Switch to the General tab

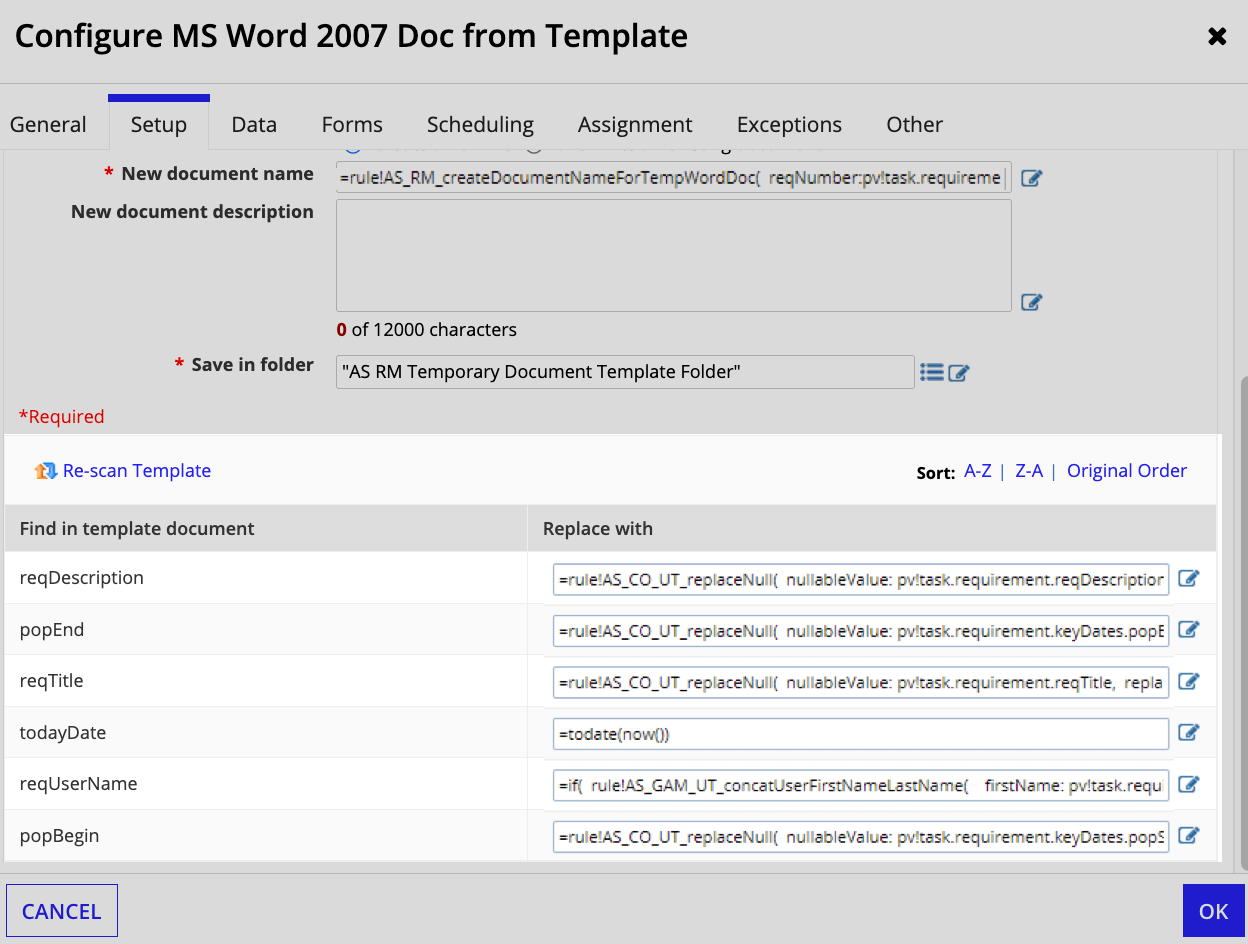tap(48, 125)
